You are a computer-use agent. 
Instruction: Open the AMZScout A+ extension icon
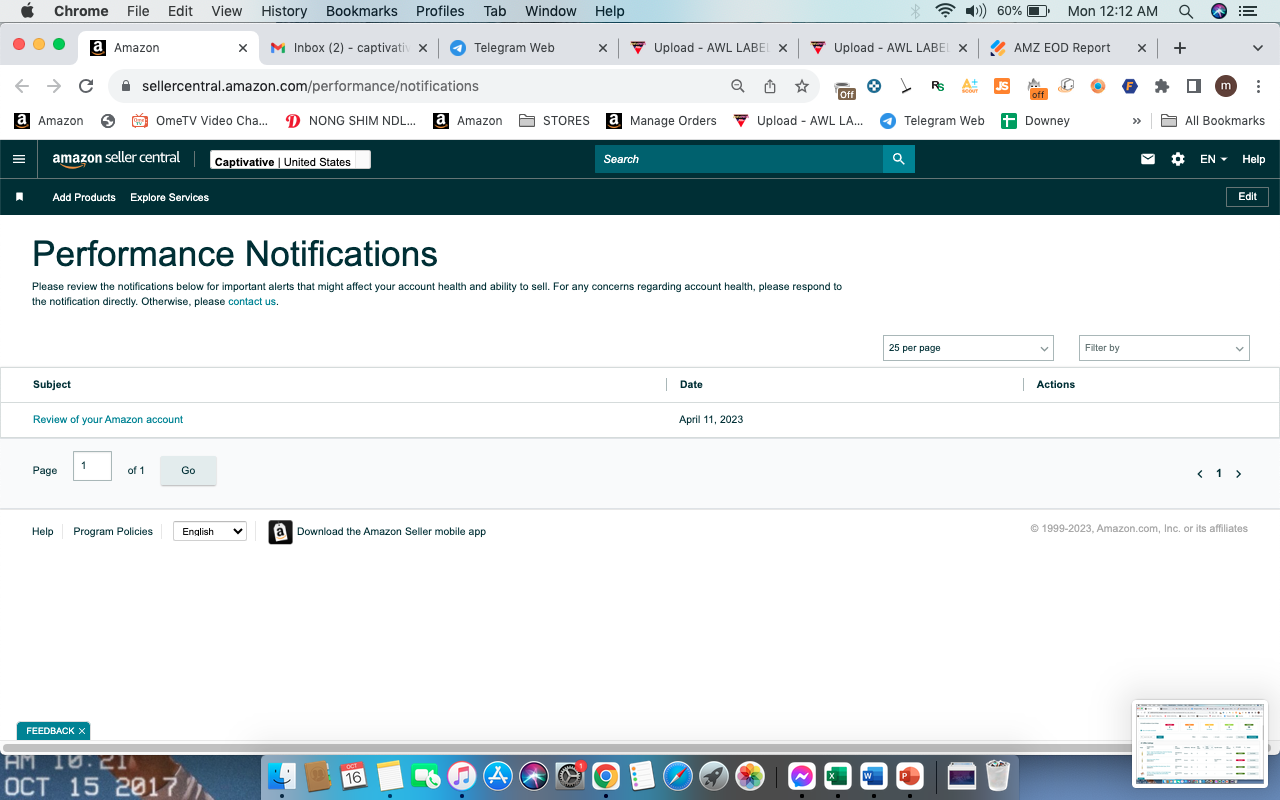(970, 86)
